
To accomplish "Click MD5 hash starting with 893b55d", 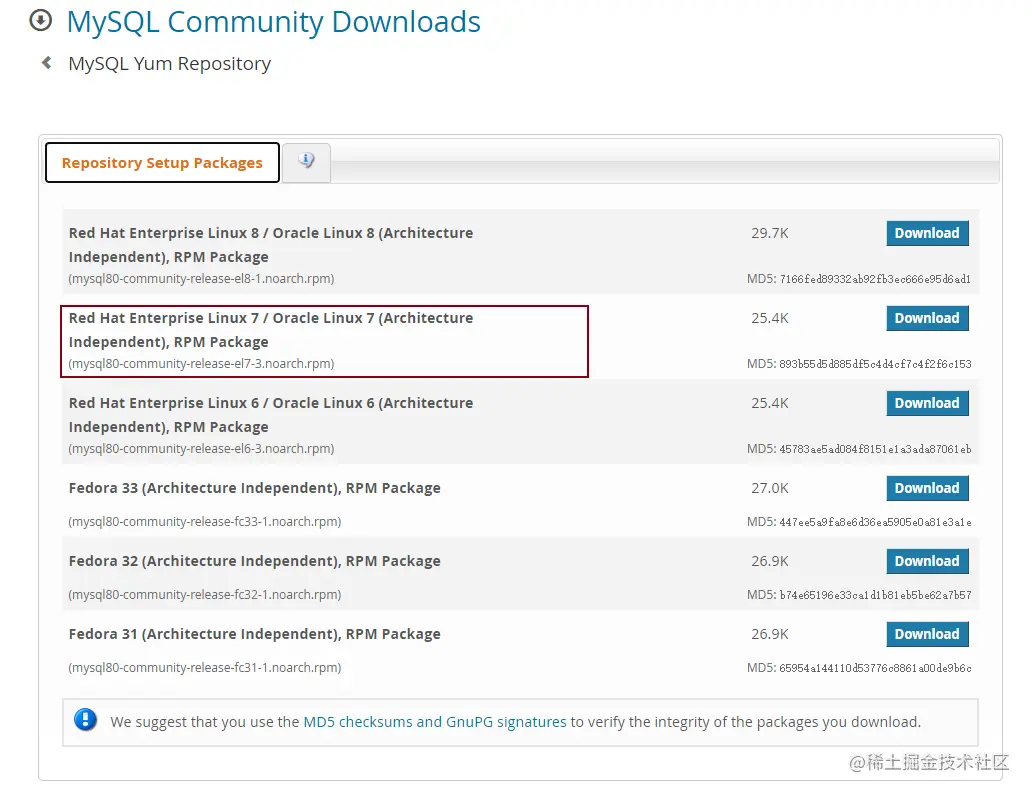I will click(875, 364).
